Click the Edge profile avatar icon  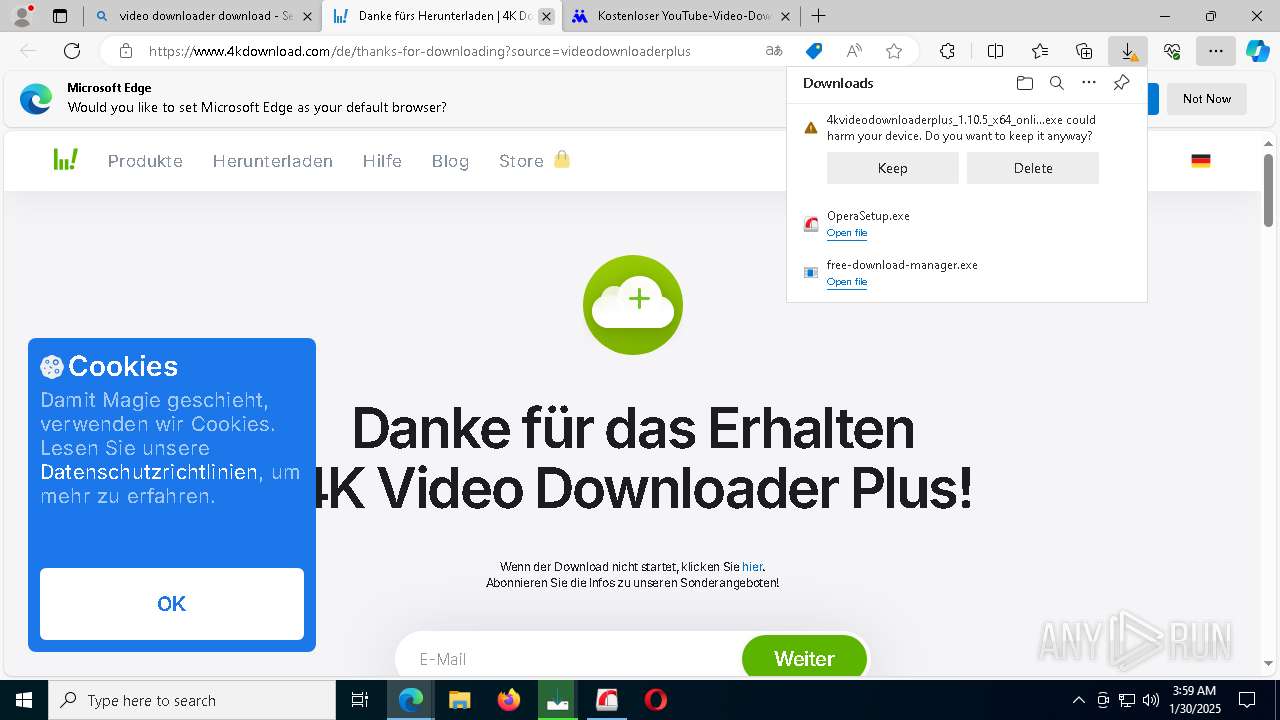coord(21,15)
